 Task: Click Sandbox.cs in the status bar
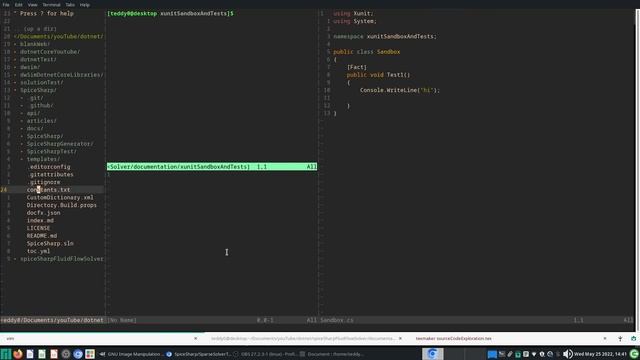pyautogui.click(x=337, y=320)
